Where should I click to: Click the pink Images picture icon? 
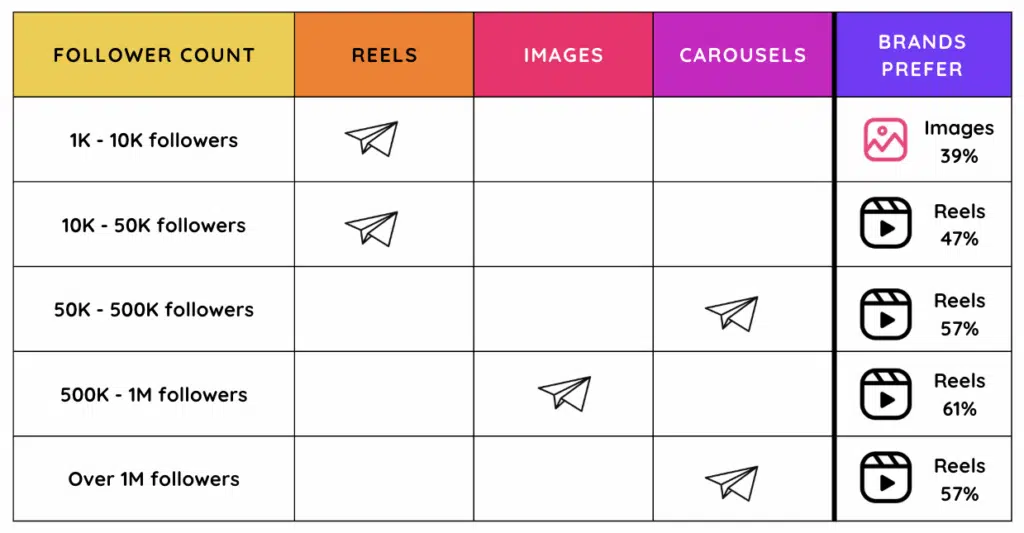point(885,140)
